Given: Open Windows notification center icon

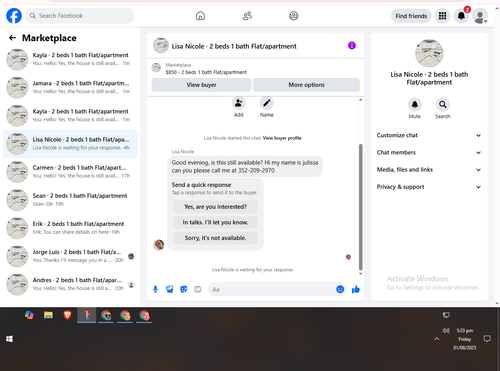Looking at the screenshot, I should coord(487,339).
